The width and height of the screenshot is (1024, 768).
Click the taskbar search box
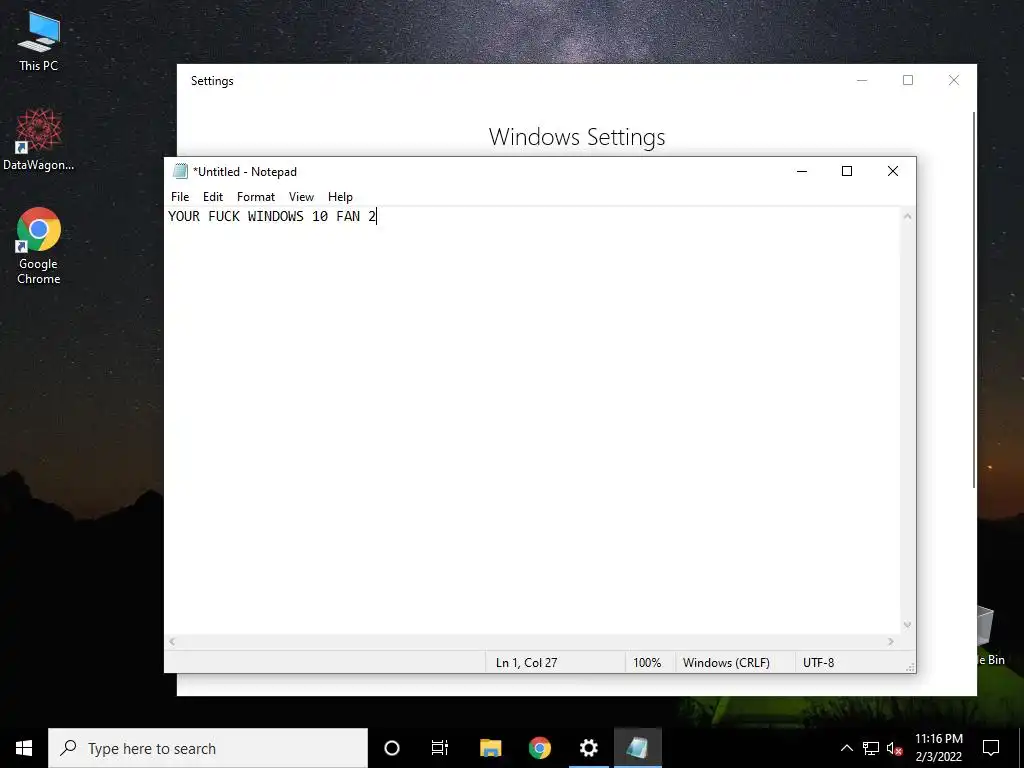[208, 748]
